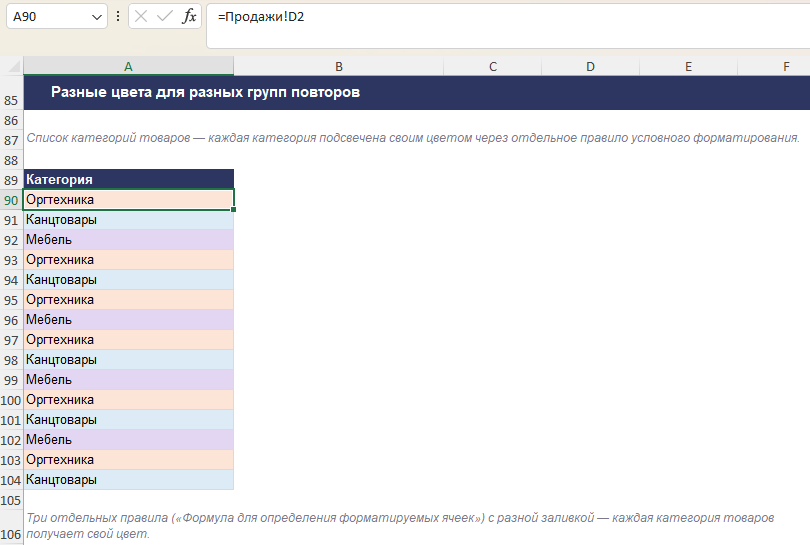The height and width of the screenshot is (545, 810).
Task: Click the formula bar text =Продажи!D2
Action: point(261,17)
